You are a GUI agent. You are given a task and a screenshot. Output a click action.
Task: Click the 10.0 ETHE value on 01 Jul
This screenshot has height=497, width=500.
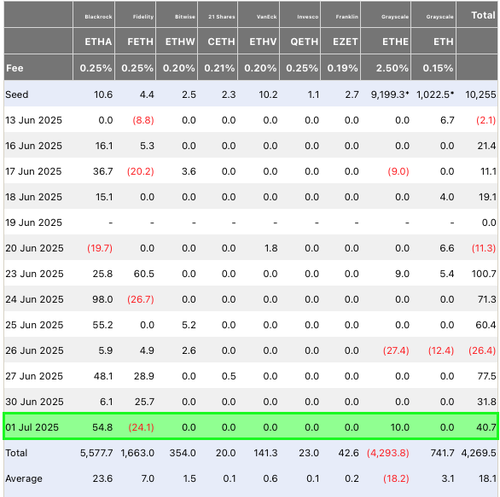400,427
